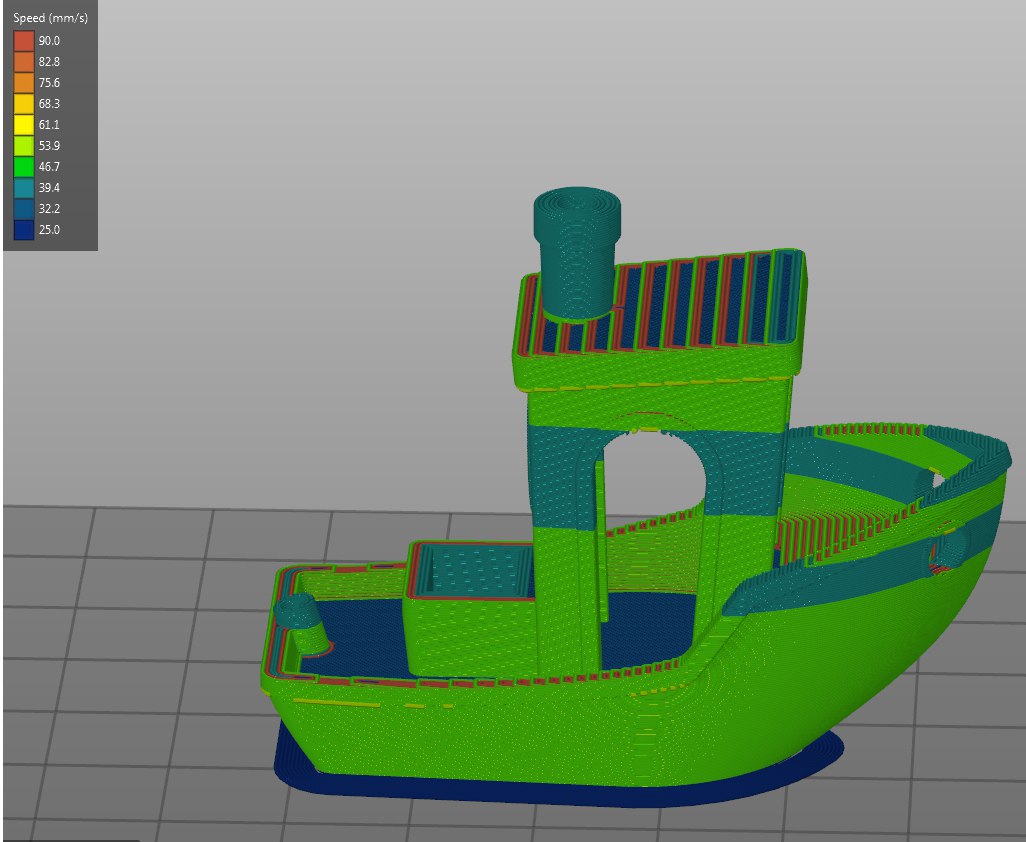Select the '61.1' legend value text
This screenshot has height=842, width=1026.
[49, 124]
